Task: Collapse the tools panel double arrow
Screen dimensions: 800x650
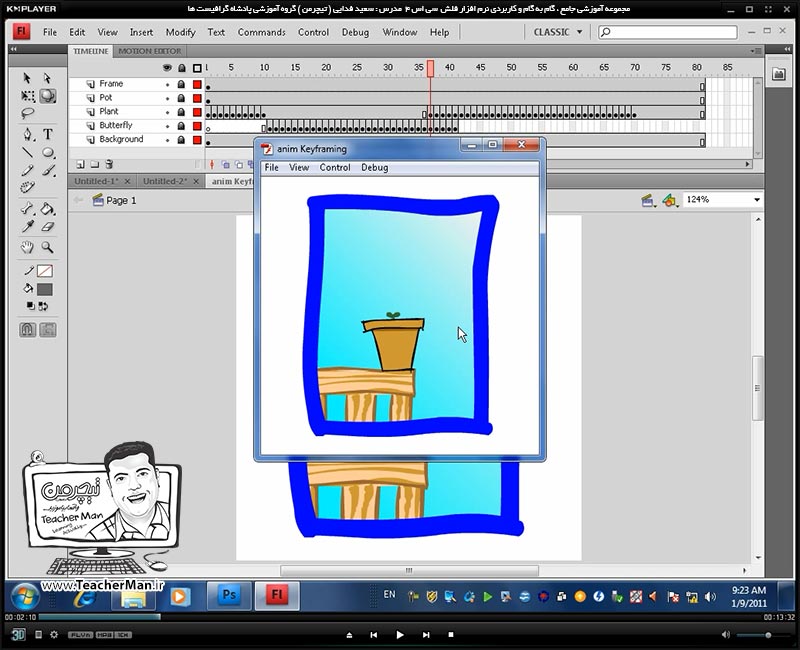Action: point(13,49)
